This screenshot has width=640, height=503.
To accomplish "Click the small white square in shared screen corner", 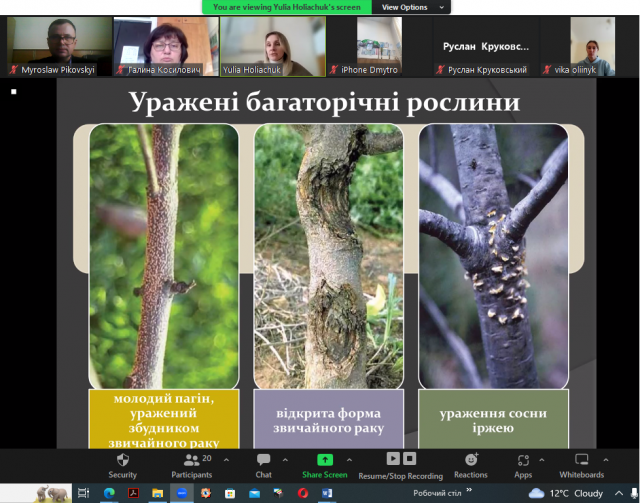I will click(x=13, y=91).
